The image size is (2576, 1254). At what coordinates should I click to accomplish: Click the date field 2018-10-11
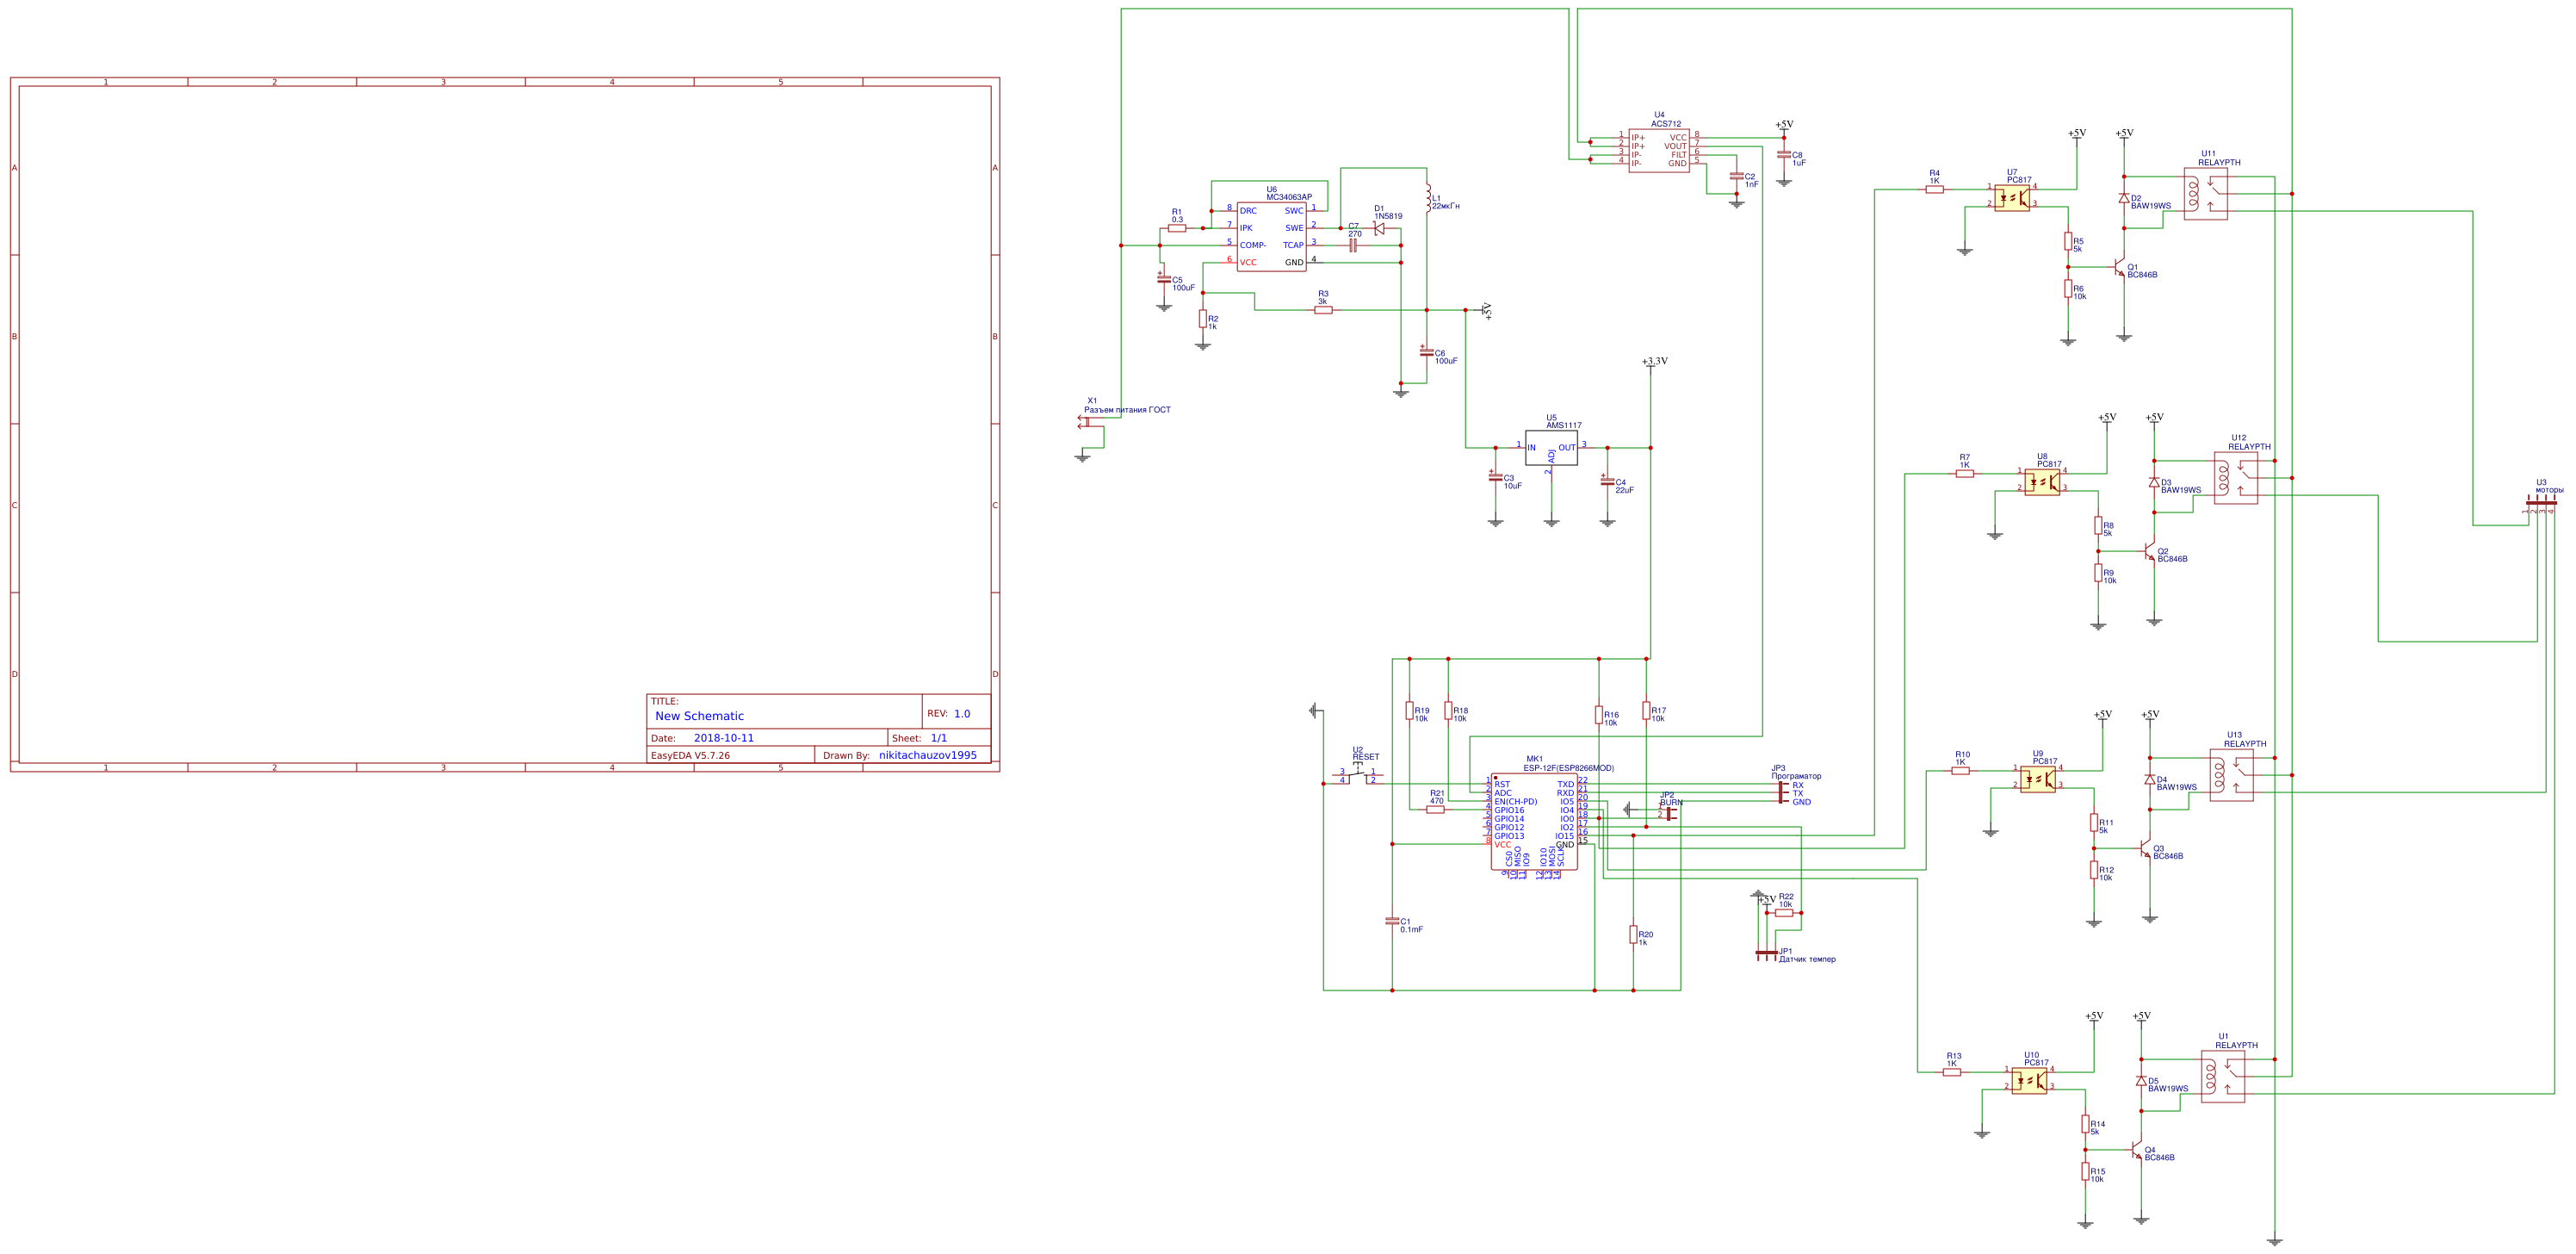[x=723, y=738]
